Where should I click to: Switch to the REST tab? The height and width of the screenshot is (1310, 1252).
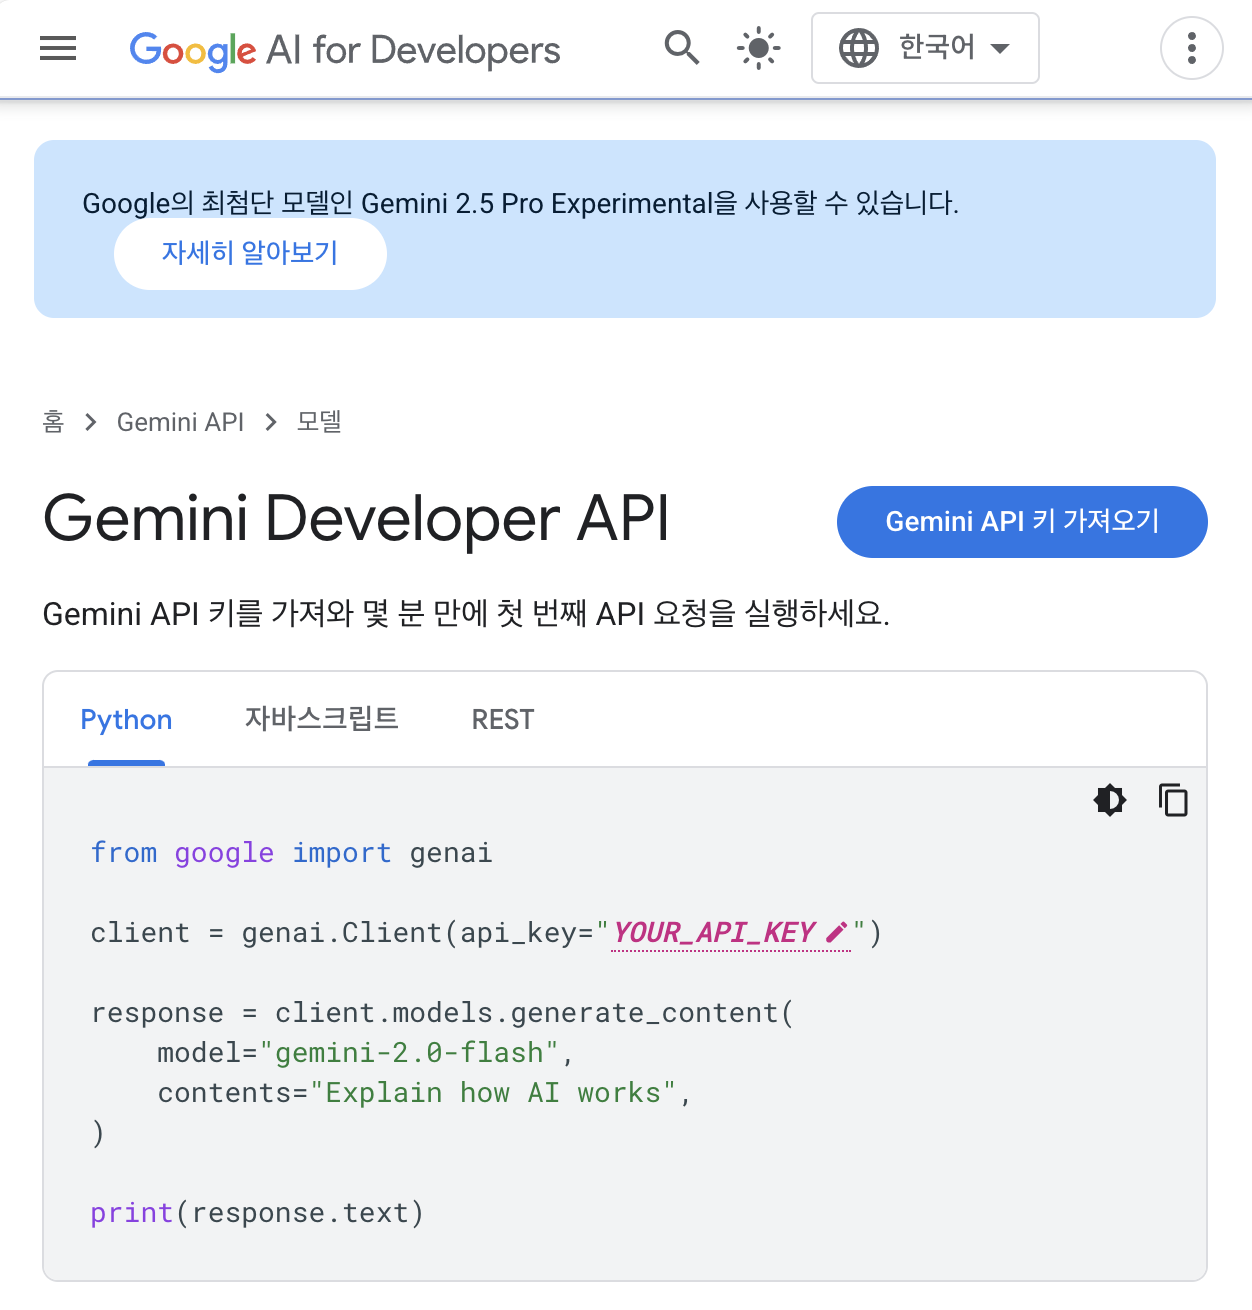[x=502, y=720]
